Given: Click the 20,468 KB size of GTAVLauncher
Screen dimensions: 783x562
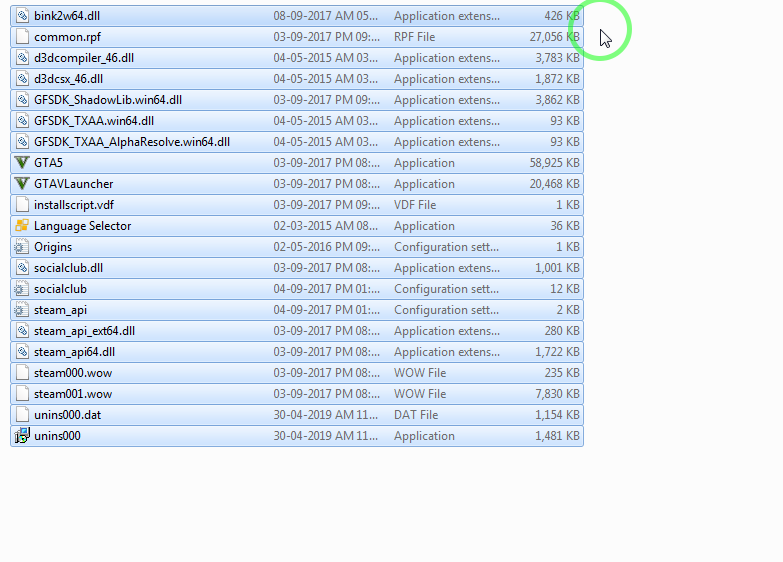Looking at the screenshot, I should click(x=554, y=184).
